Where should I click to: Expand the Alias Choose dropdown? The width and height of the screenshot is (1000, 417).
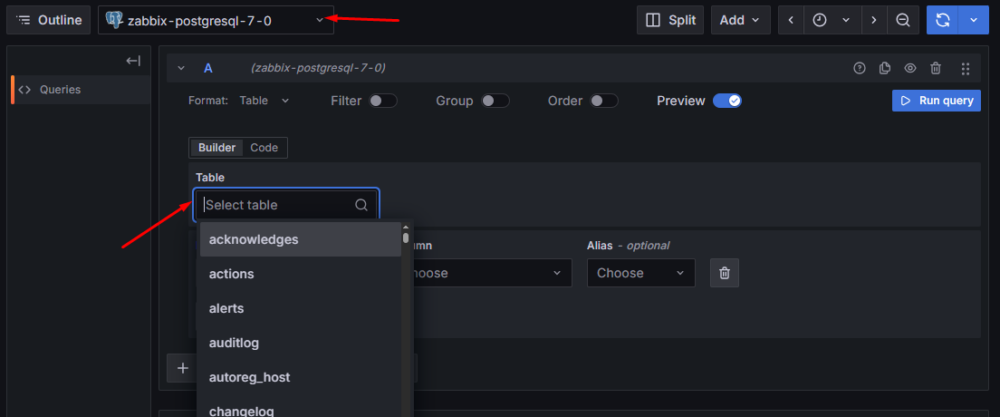(x=640, y=273)
